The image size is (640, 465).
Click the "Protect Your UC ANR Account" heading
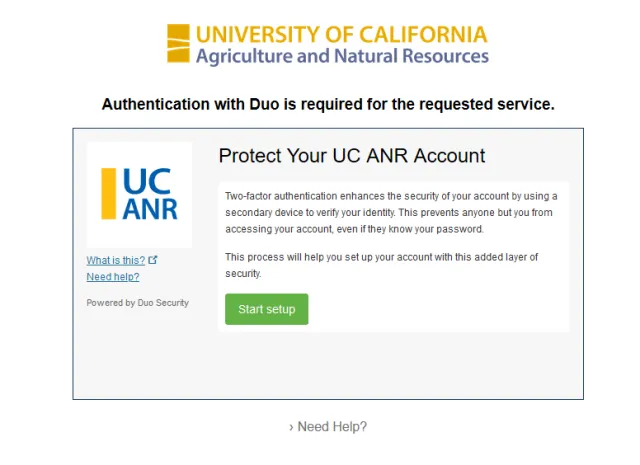point(352,156)
